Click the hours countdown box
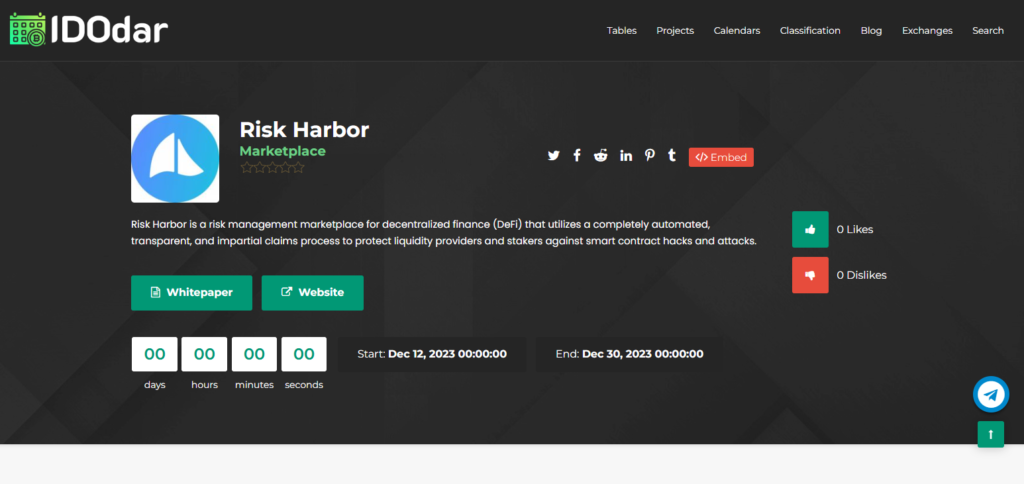This screenshot has width=1024, height=484. pyautogui.click(x=204, y=354)
